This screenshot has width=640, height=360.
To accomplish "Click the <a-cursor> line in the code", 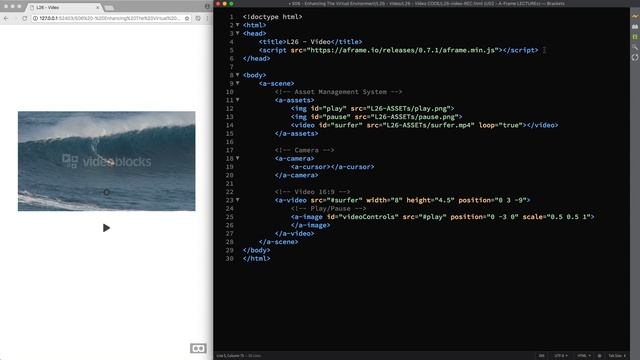I will tap(332, 167).
